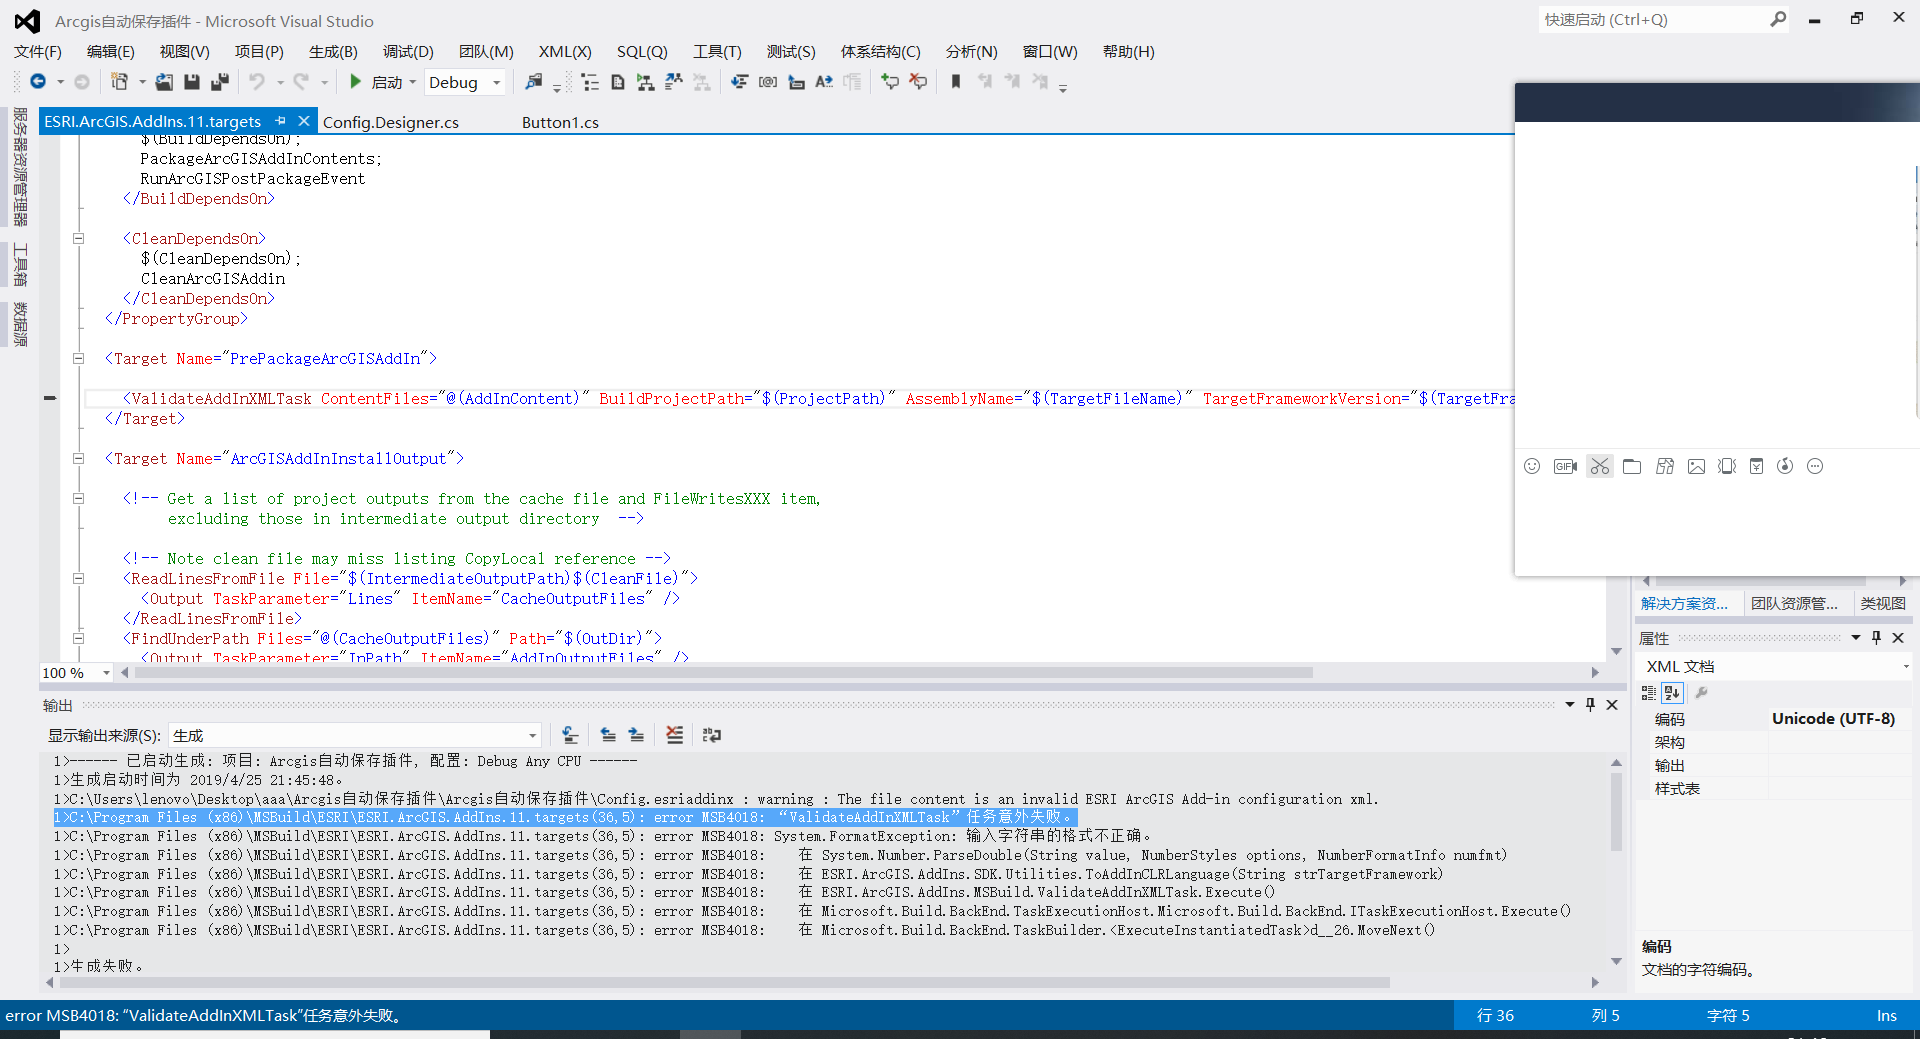Open the 文件(F) menu

[38, 52]
